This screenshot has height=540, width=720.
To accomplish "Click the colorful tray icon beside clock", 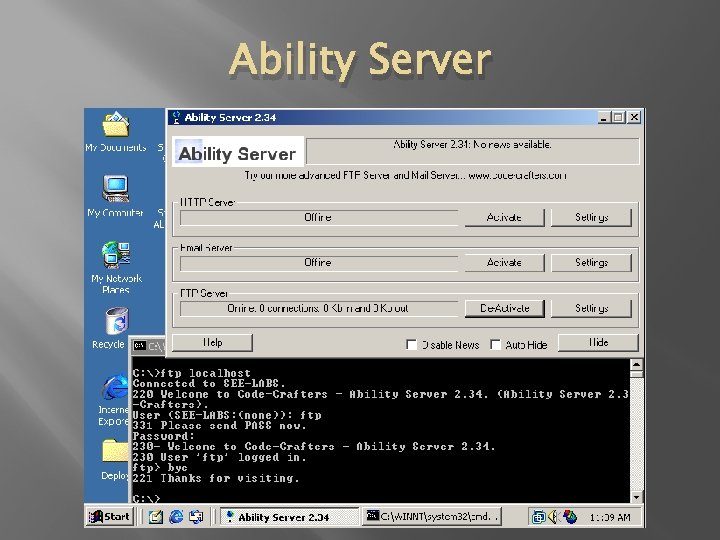I will tap(570, 518).
